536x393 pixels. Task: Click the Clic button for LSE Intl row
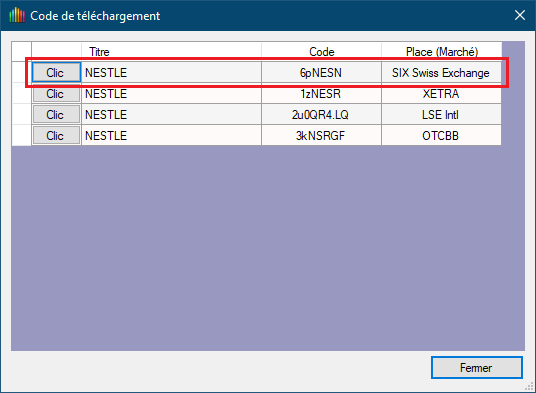[56, 114]
